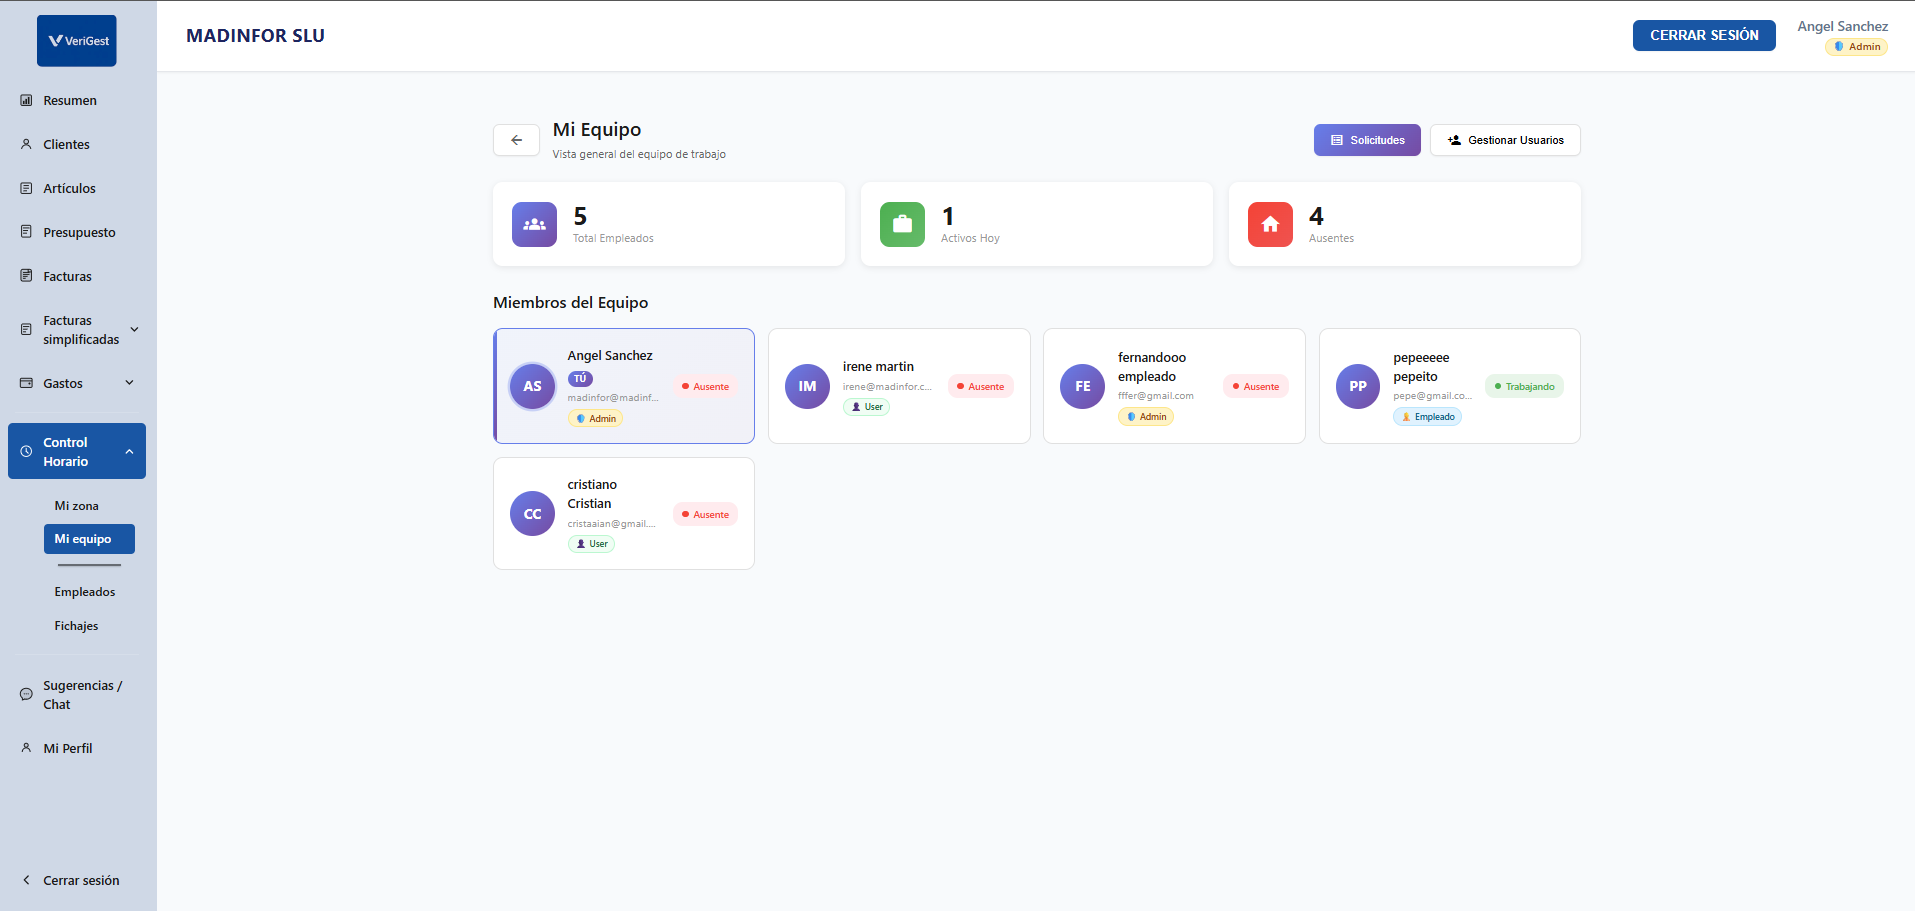Click the Trabajando status badge on pepeeeee pepeito

pos(1523,385)
